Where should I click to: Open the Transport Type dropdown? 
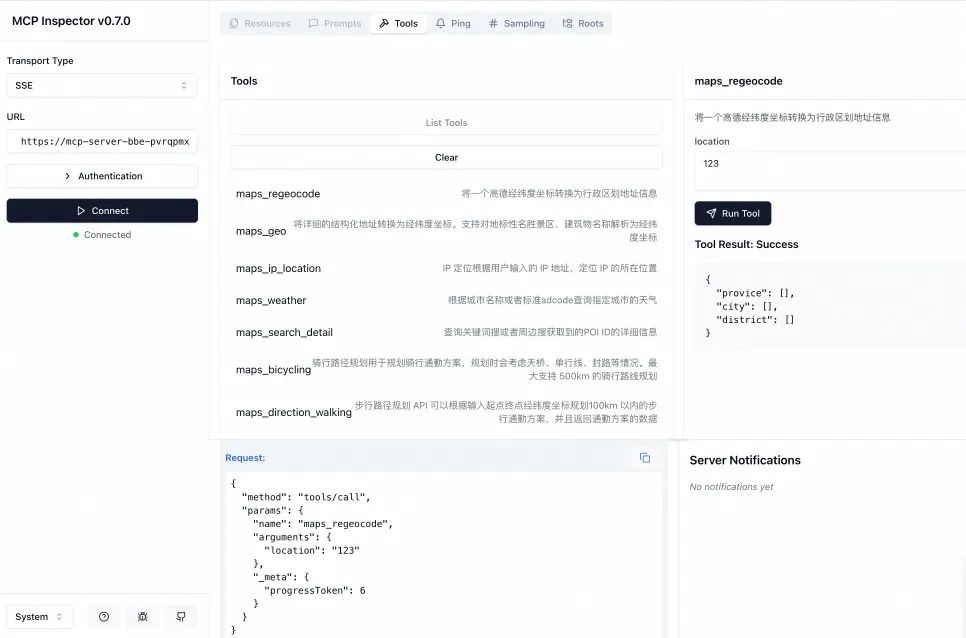(101, 85)
